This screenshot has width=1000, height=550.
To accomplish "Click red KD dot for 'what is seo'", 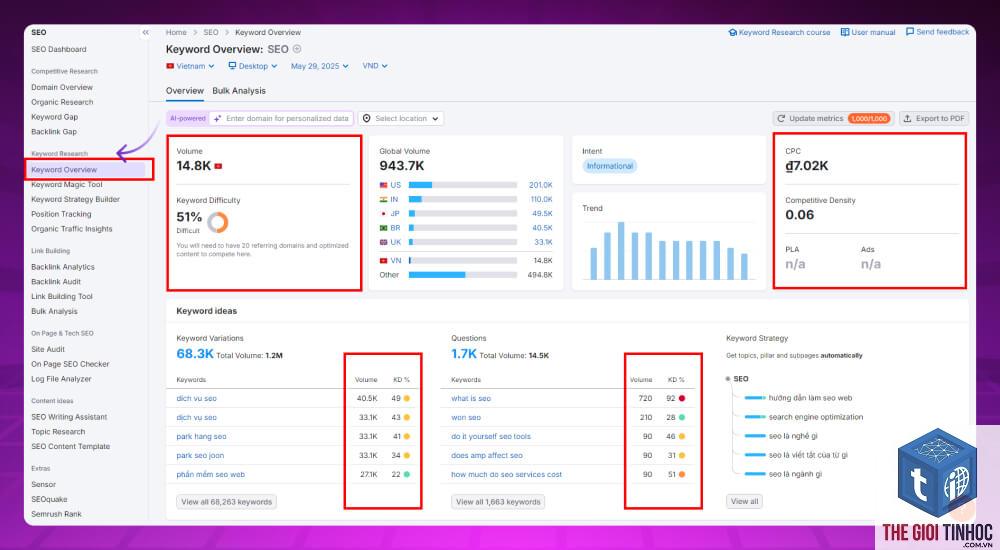I will coord(682,398).
